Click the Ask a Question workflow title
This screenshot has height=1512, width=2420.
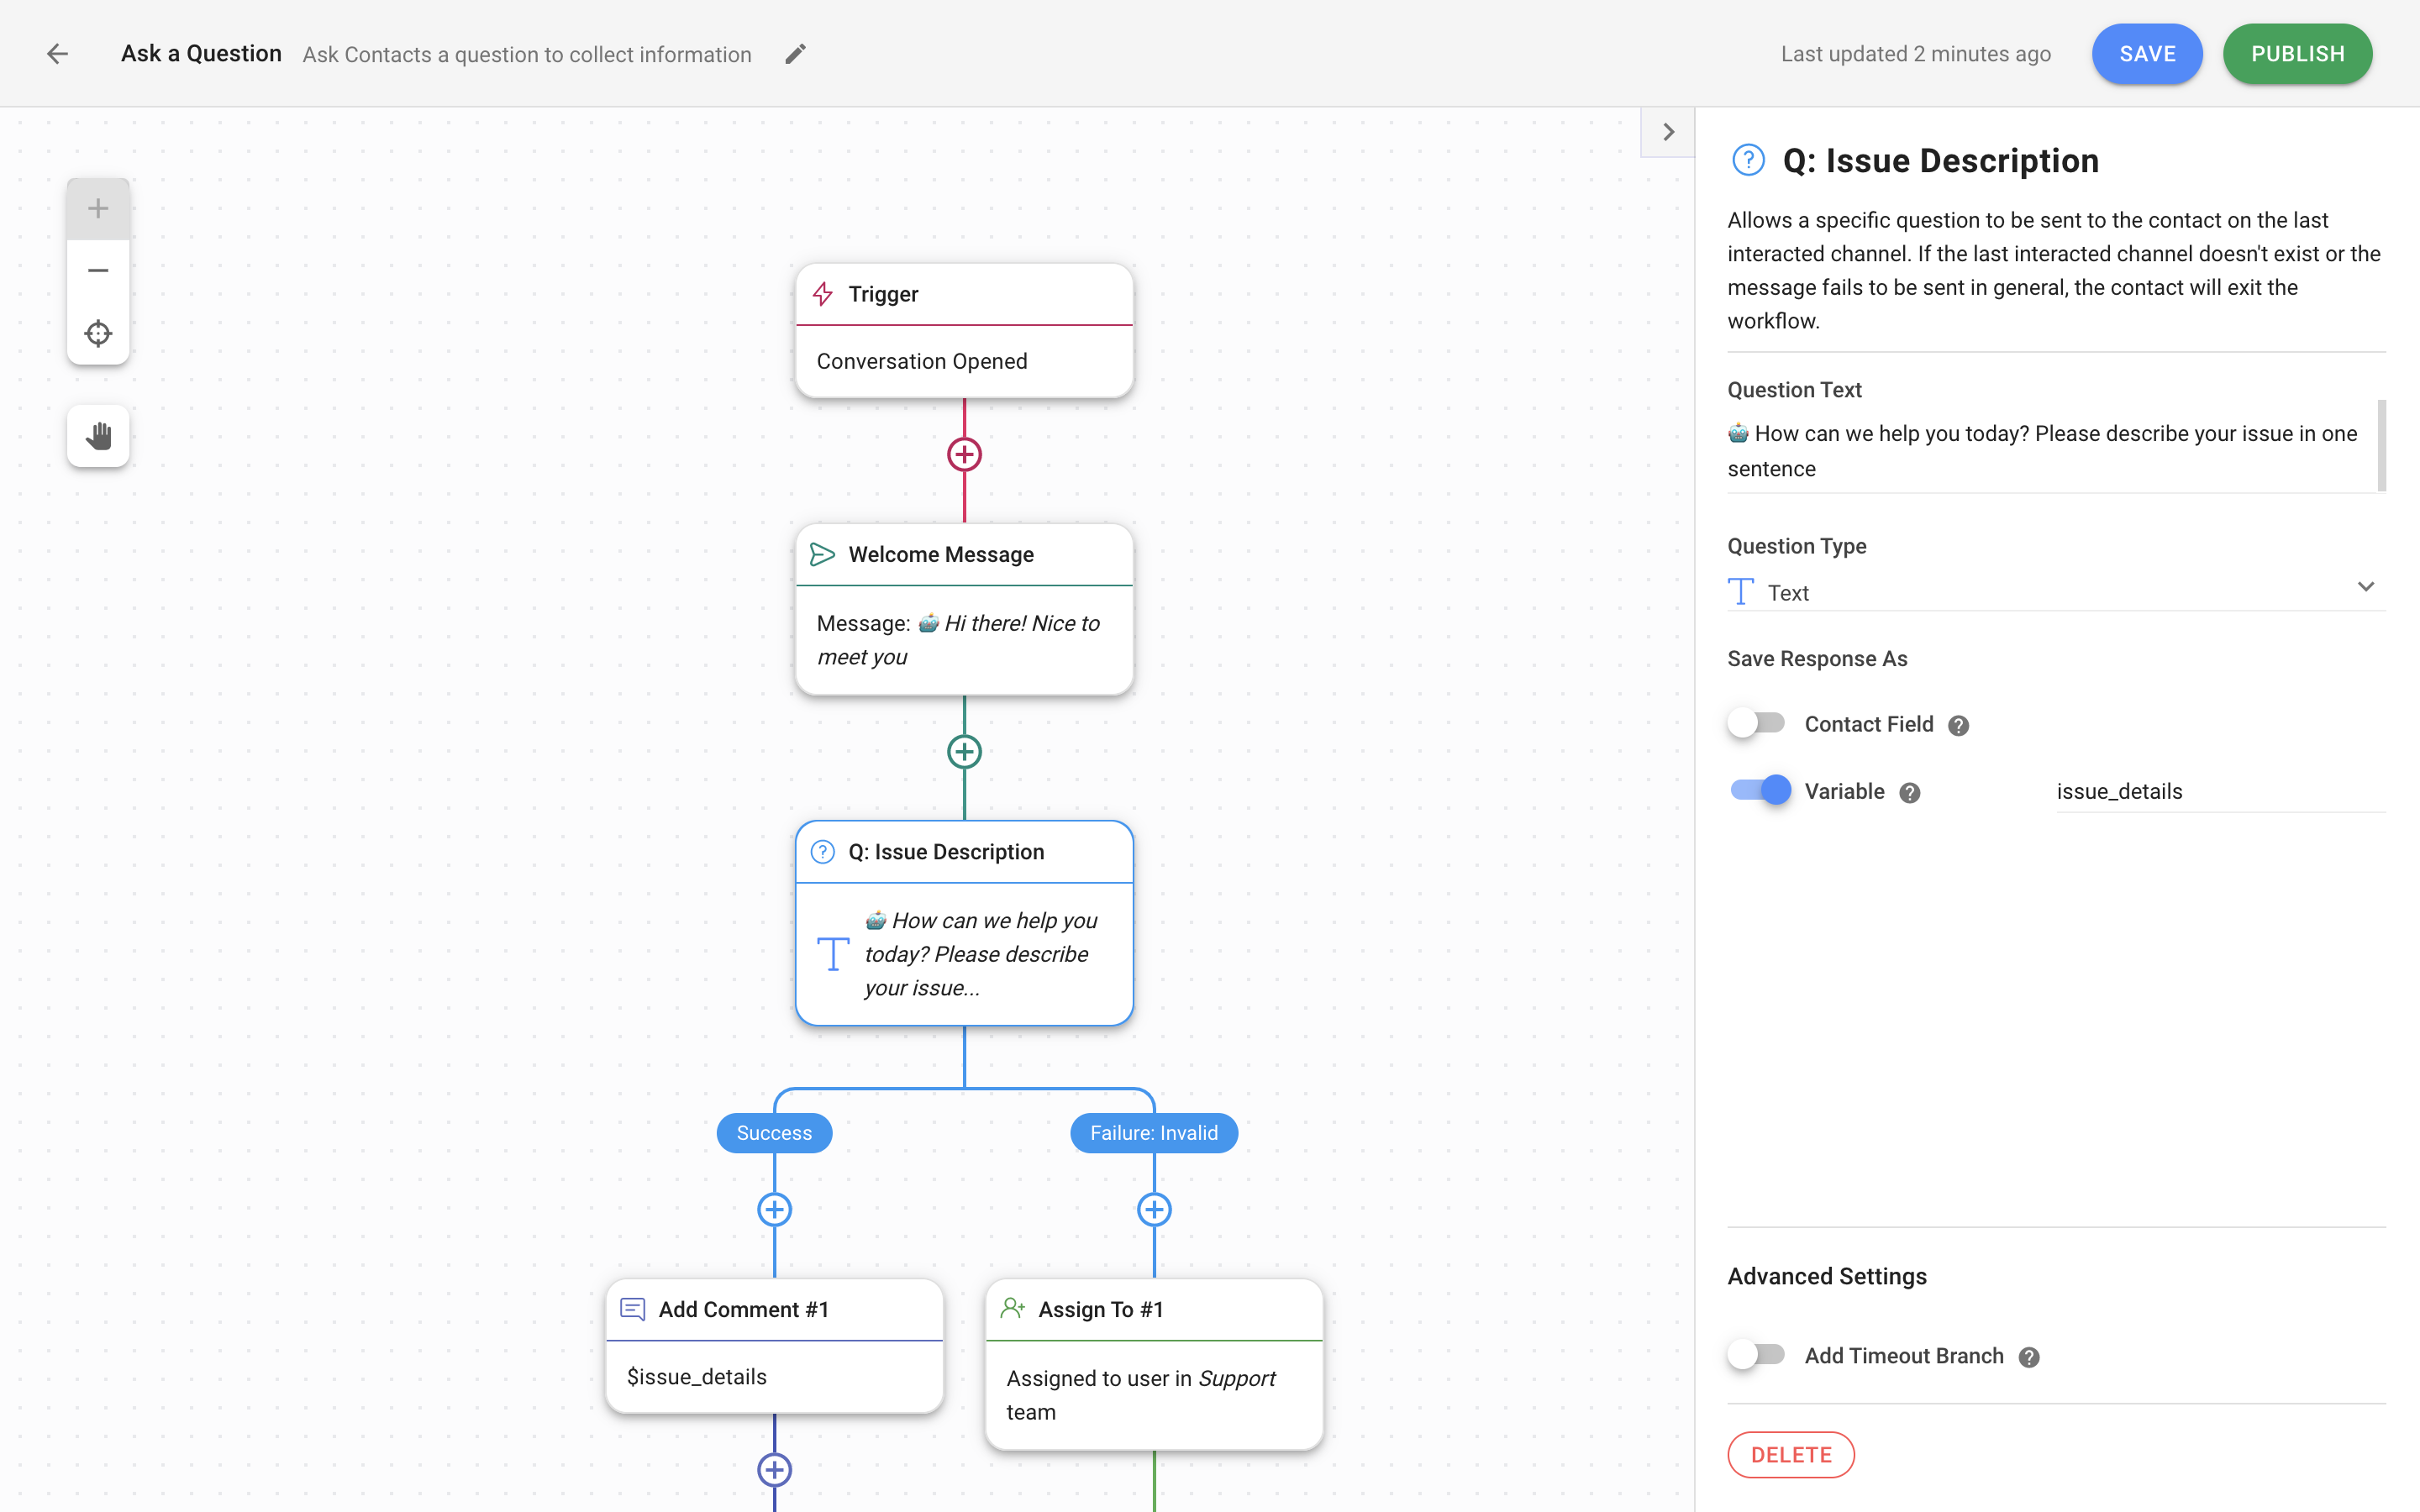point(200,54)
